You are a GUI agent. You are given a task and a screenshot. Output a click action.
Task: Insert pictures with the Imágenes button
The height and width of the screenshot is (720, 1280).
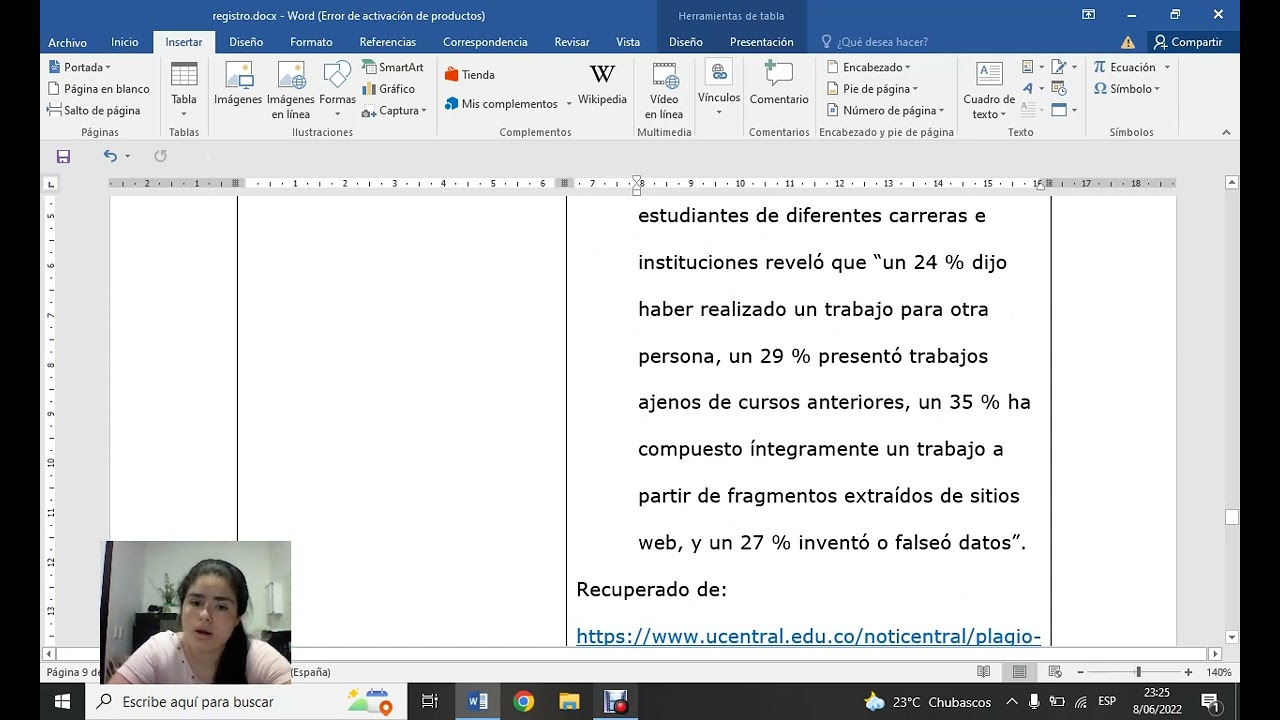click(x=238, y=84)
